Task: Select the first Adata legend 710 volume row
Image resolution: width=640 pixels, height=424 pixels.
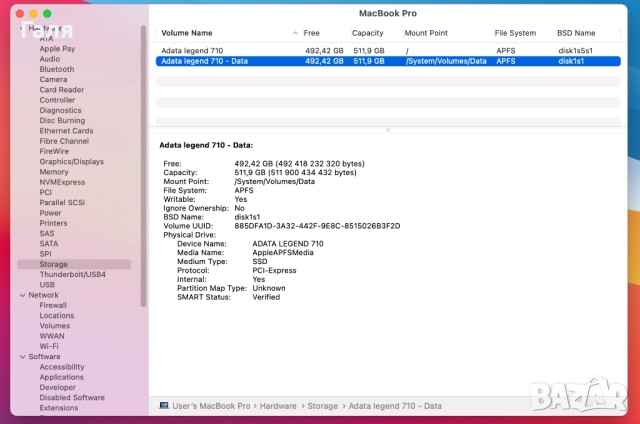Action: (x=200, y=49)
